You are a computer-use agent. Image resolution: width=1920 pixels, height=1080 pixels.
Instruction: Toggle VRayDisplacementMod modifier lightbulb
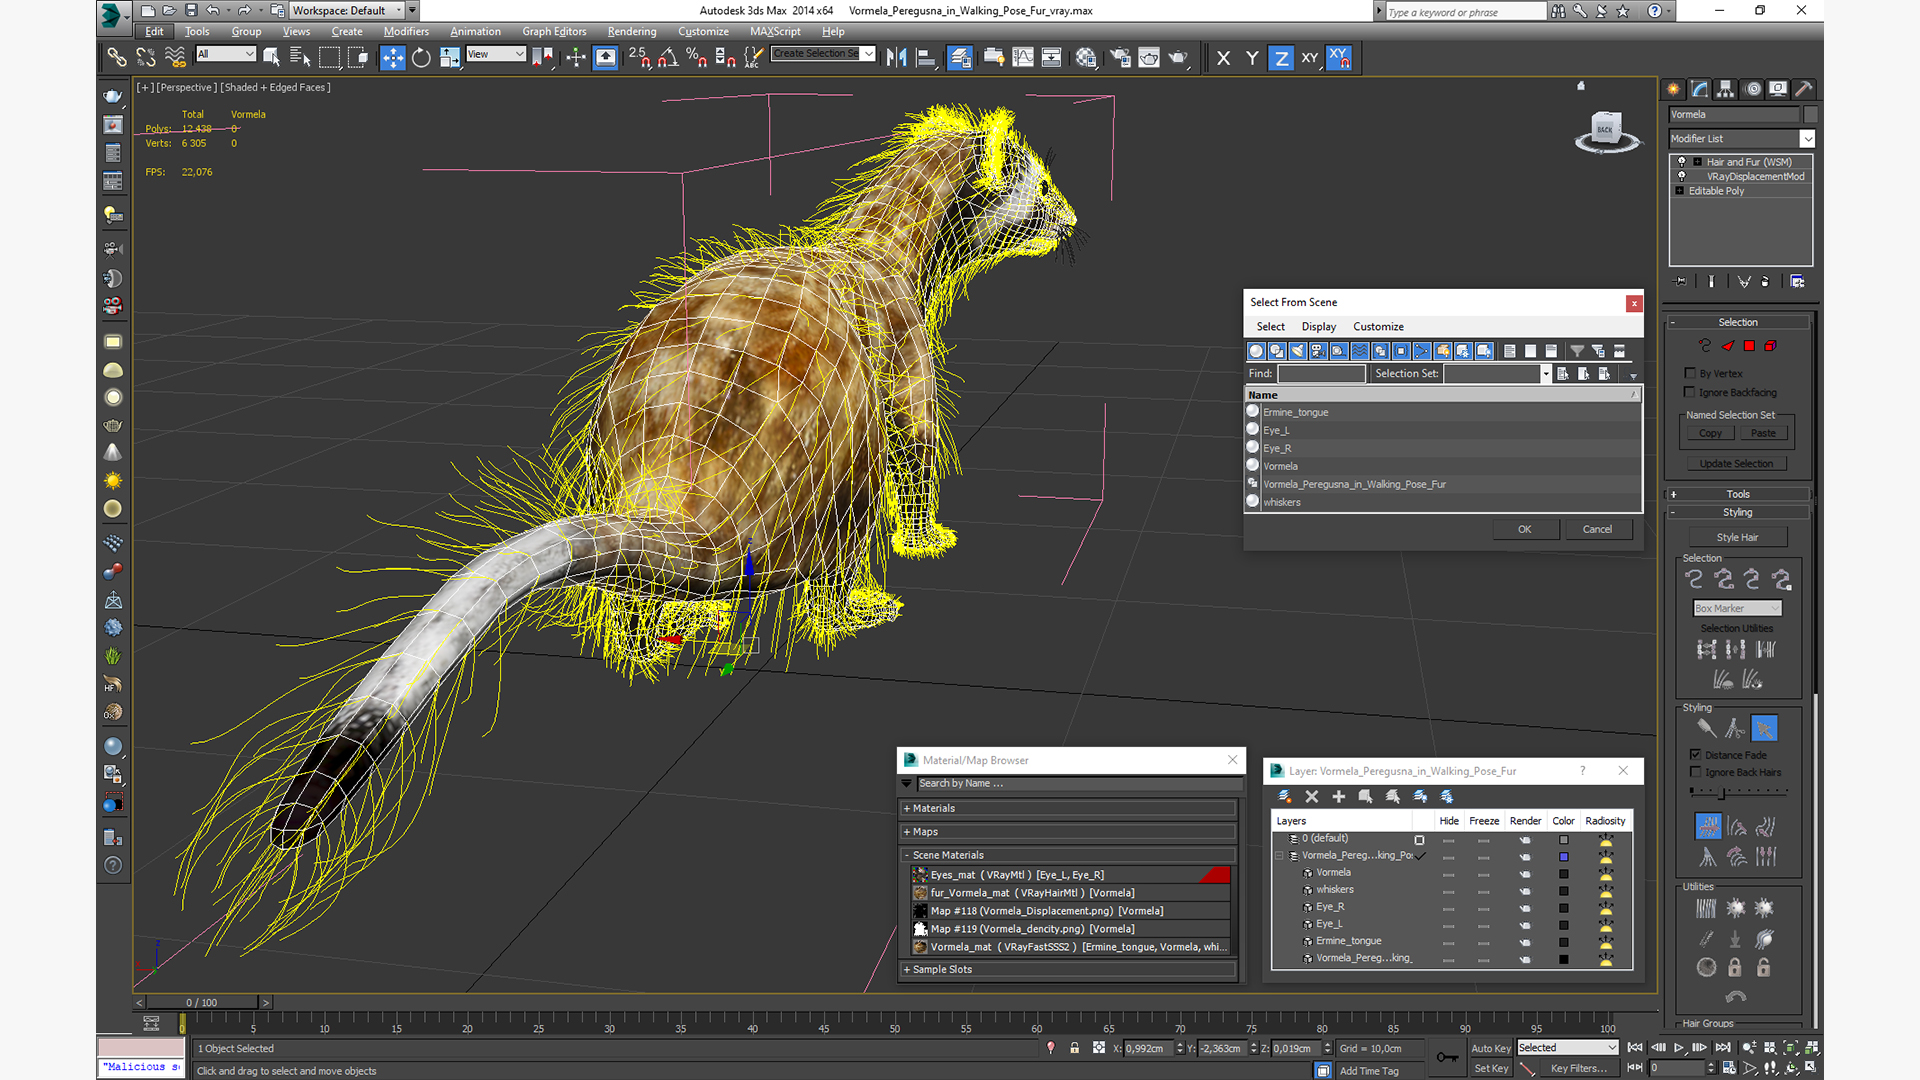[1682, 176]
